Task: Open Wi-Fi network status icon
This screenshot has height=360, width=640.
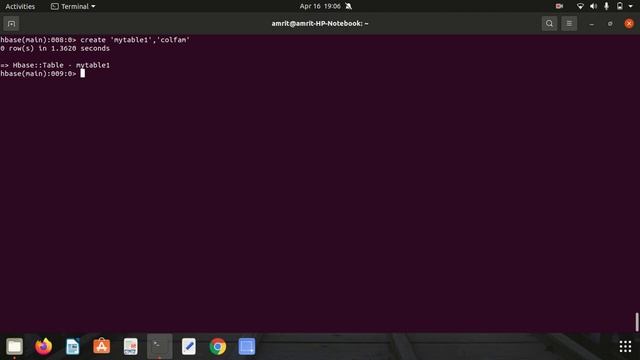Action: [x=580, y=6]
